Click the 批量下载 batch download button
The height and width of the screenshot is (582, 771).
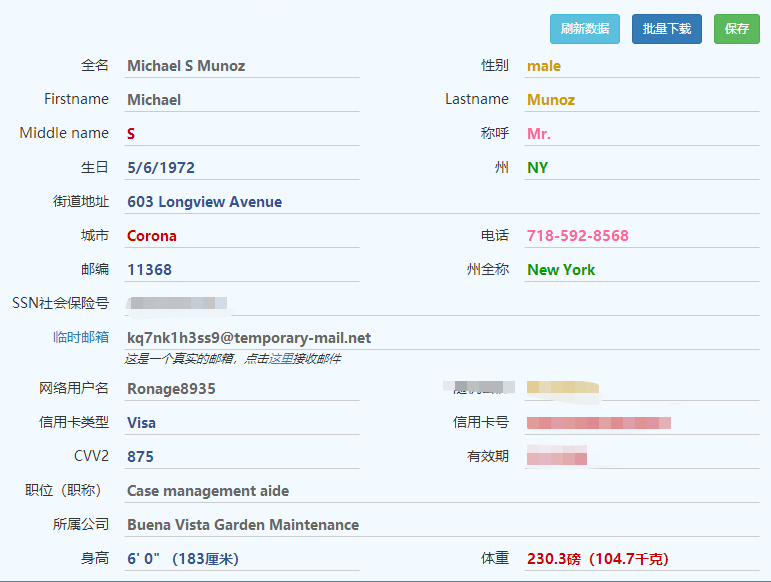click(x=667, y=29)
